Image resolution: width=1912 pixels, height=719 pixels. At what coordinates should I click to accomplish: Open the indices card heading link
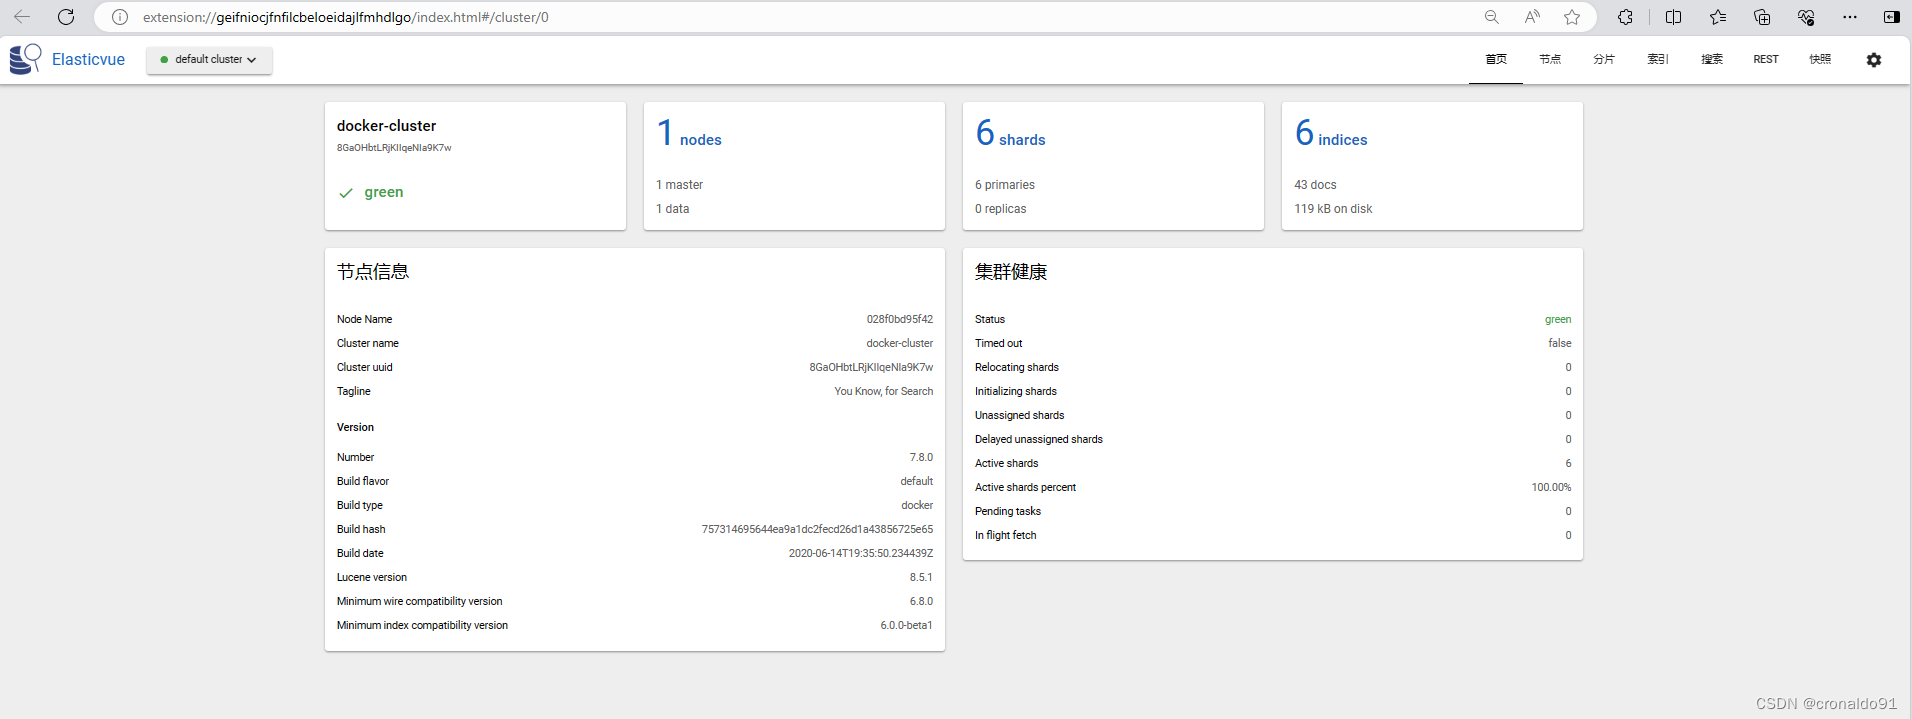(x=1331, y=133)
